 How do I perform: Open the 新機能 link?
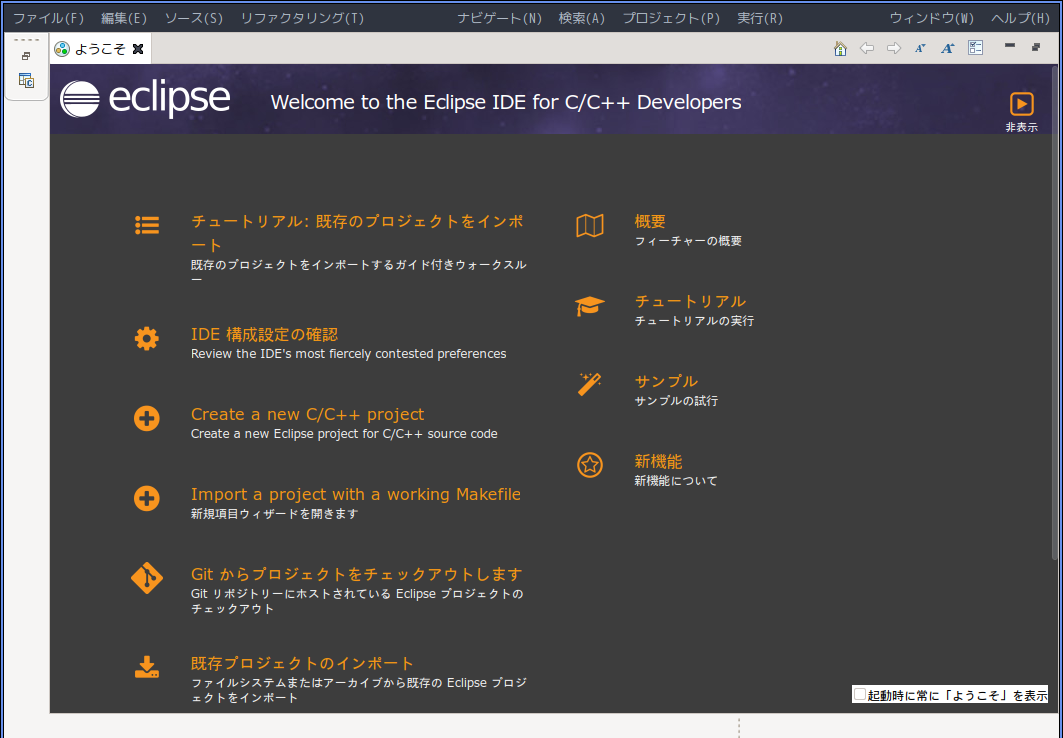[x=658, y=462]
